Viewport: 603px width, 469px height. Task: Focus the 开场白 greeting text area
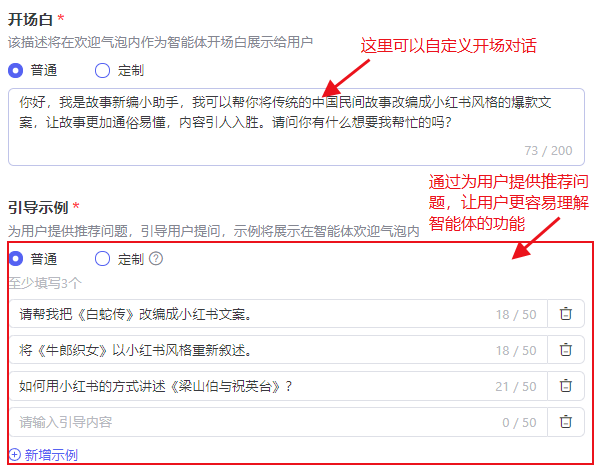(x=296, y=127)
